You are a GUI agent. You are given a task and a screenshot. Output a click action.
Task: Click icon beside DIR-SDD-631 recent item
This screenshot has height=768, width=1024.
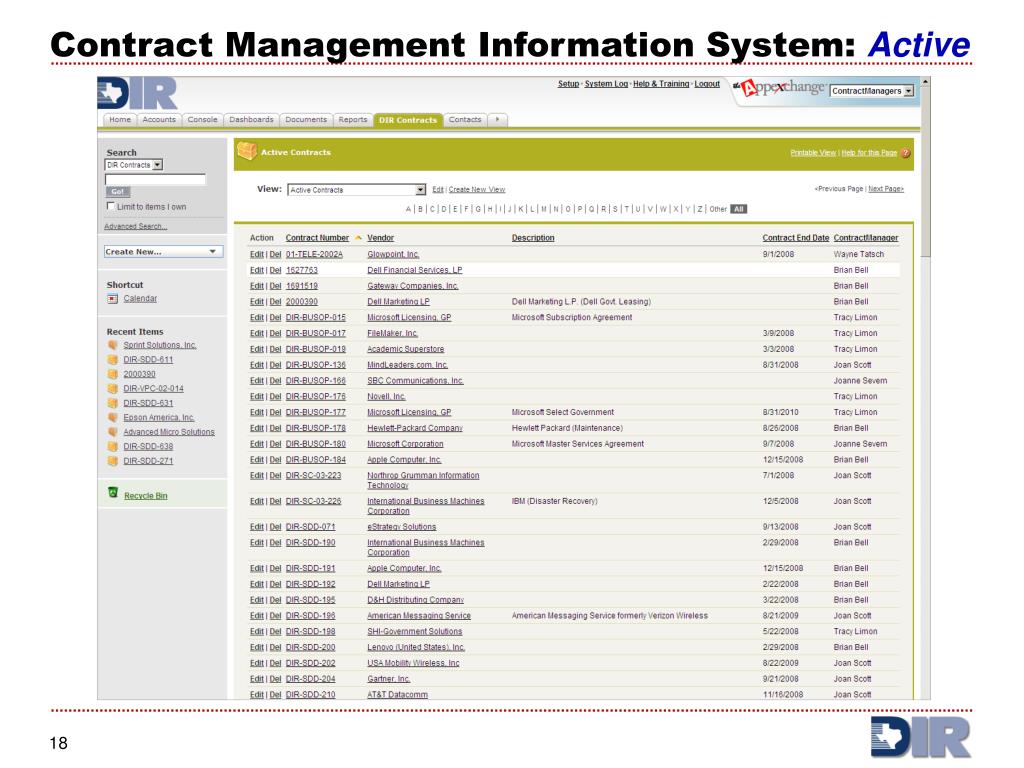coord(113,403)
